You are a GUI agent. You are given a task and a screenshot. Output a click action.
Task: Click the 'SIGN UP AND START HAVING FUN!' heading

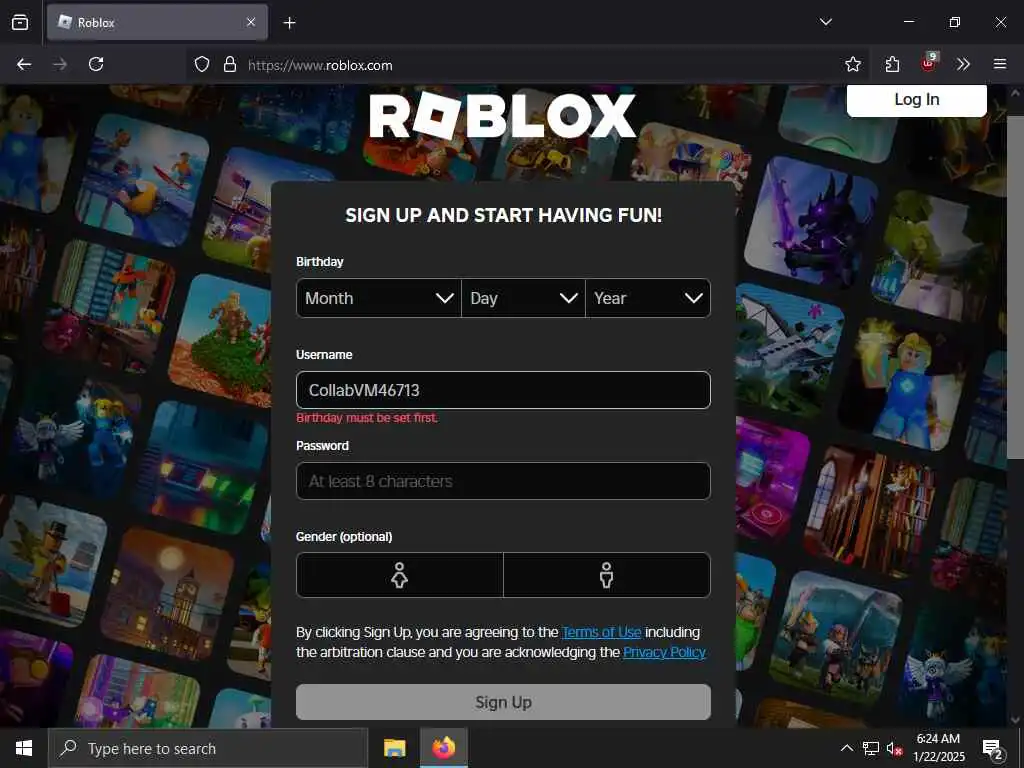click(x=504, y=215)
